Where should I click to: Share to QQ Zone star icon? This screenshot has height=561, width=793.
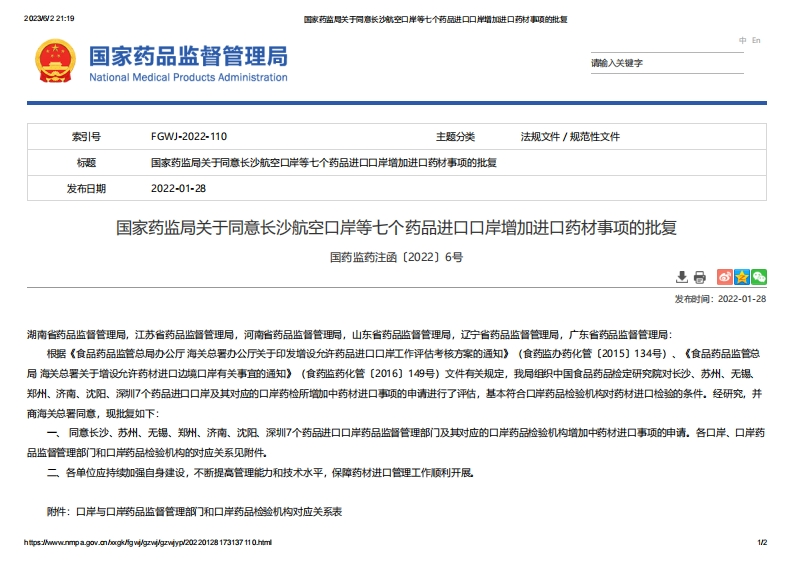[742, 277]
